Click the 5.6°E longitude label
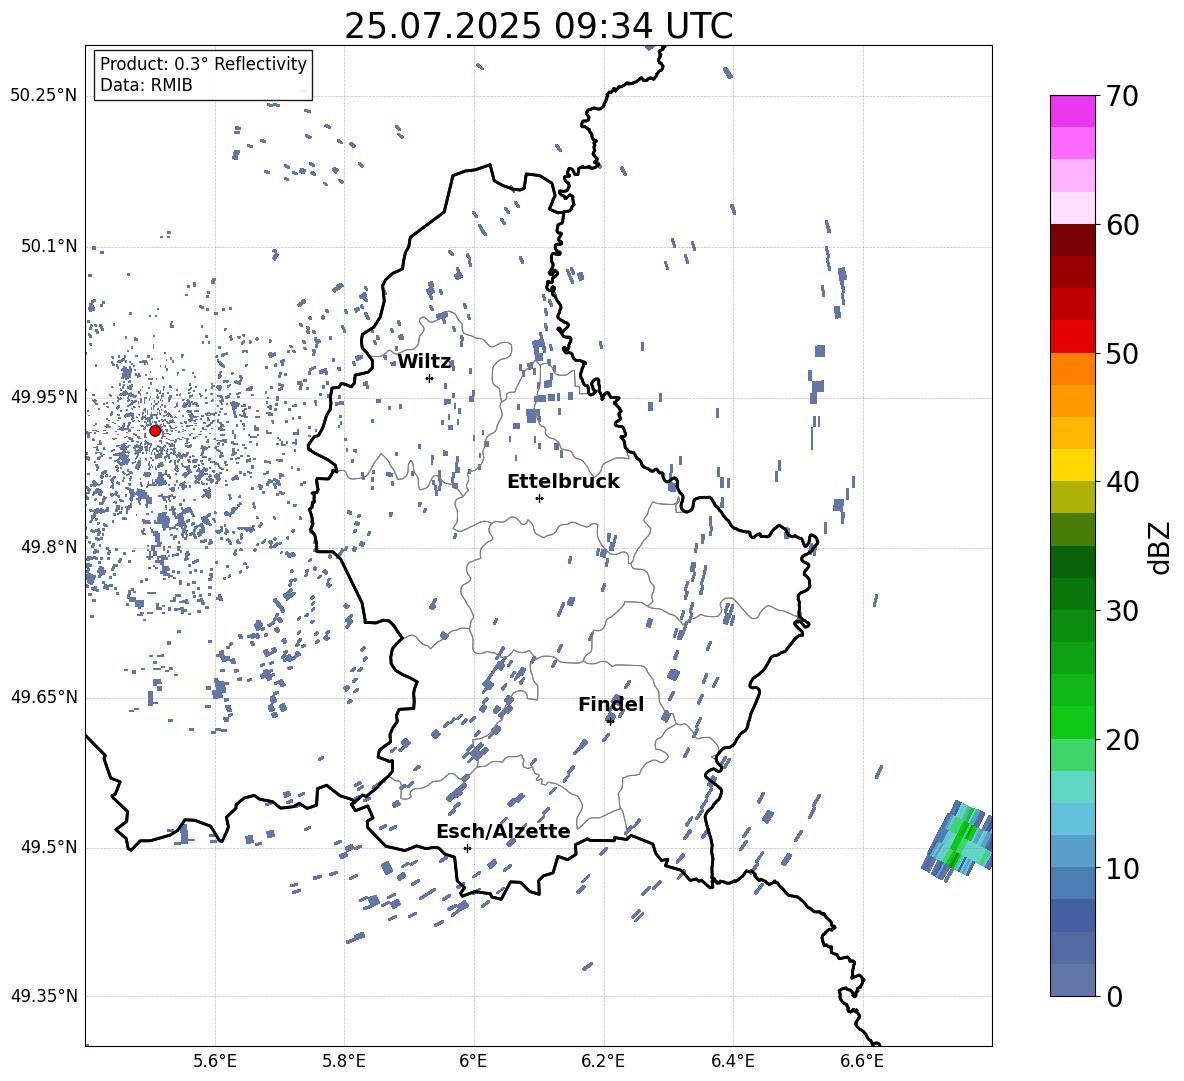Image resolution: width=1184 pixels, height=1081 pixels. click(215, 1061)
